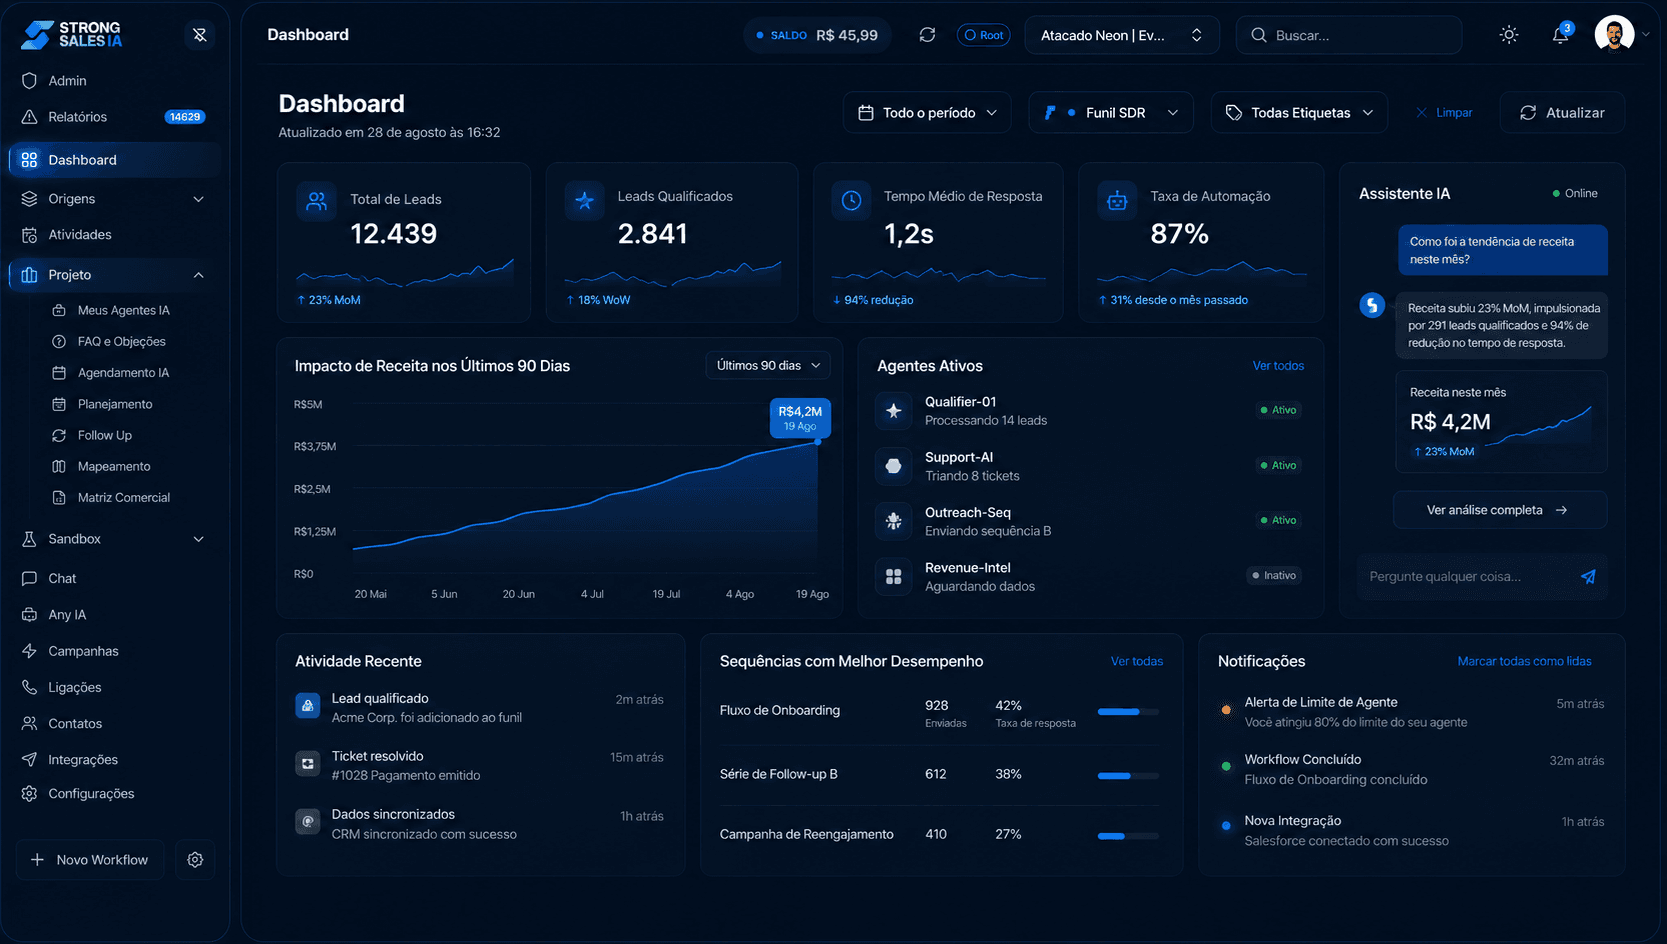Click the Ticket resolvido activity icon
Viewport: 1667px width, 944px height.
308,764
